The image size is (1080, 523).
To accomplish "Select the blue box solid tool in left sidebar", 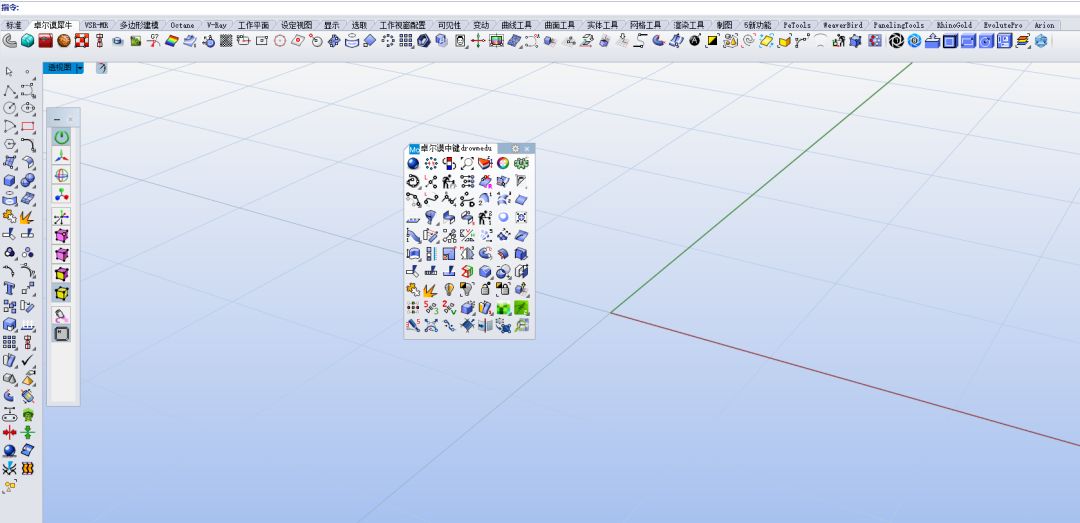I will tap(10, 181).
